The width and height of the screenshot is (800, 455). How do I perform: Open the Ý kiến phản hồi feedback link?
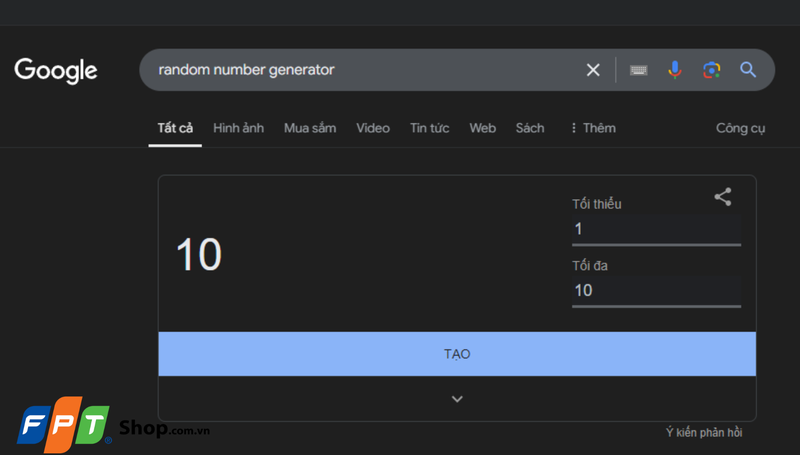(704, 433)
